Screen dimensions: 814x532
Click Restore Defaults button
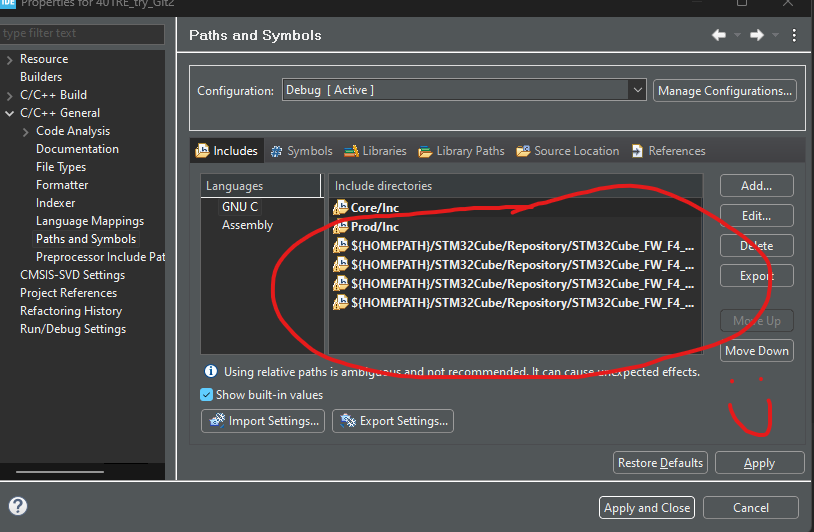click(660, 462)
